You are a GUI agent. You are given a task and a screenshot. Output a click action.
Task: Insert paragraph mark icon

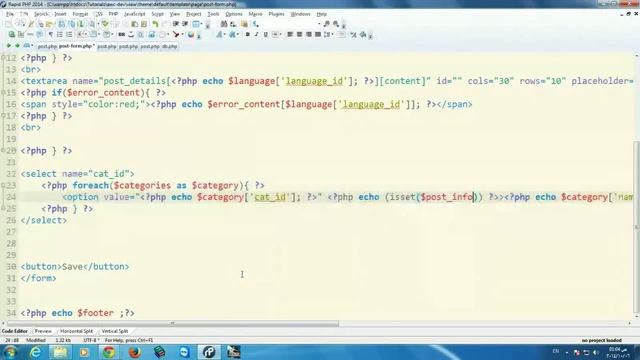pyautogui.click(x=51, y=34)
